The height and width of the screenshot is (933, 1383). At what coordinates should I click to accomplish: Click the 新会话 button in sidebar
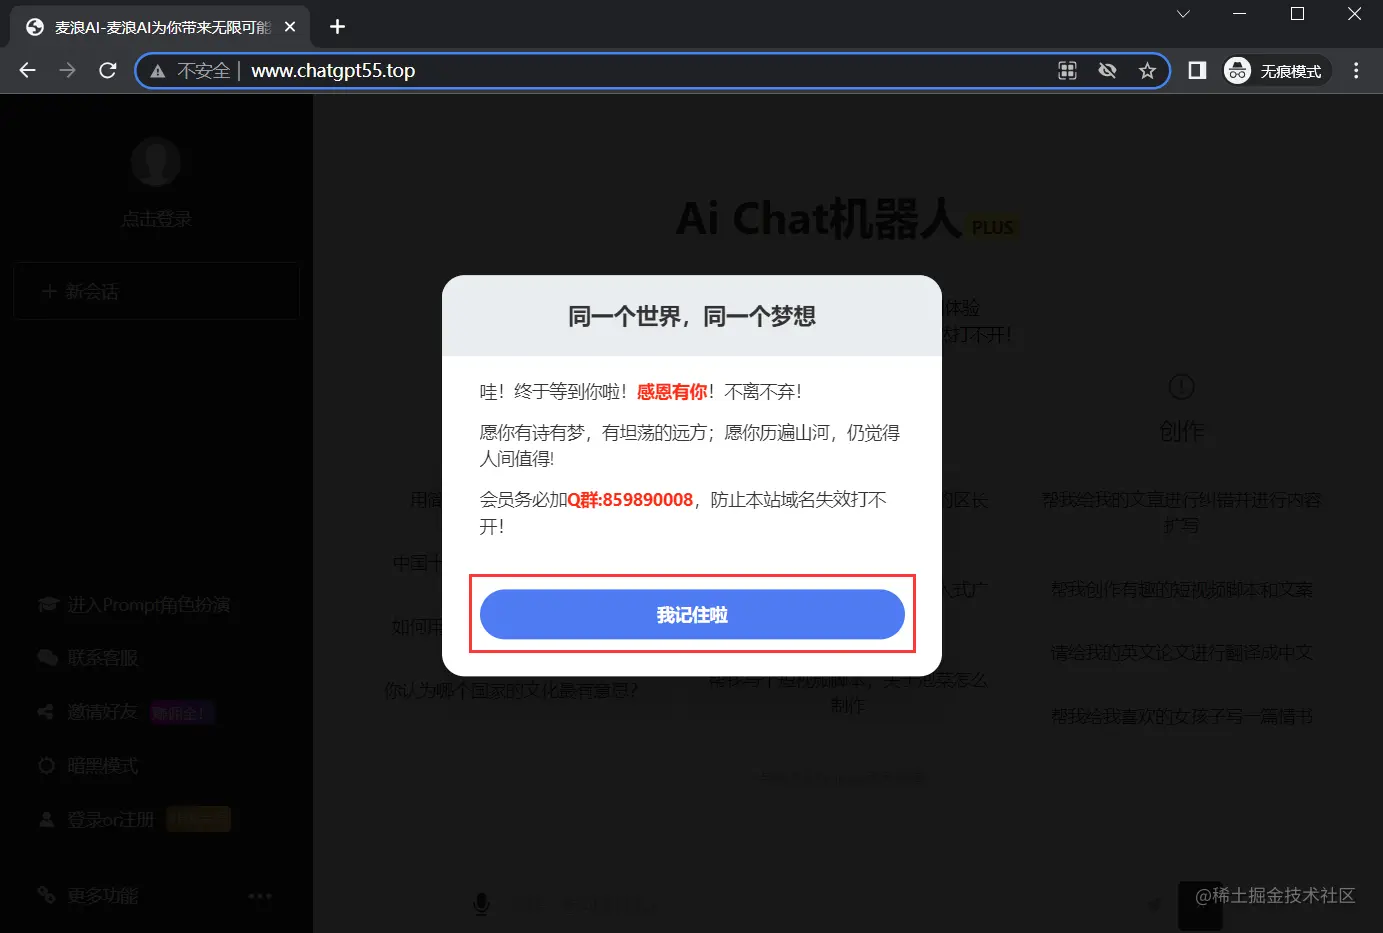[156, 291]
